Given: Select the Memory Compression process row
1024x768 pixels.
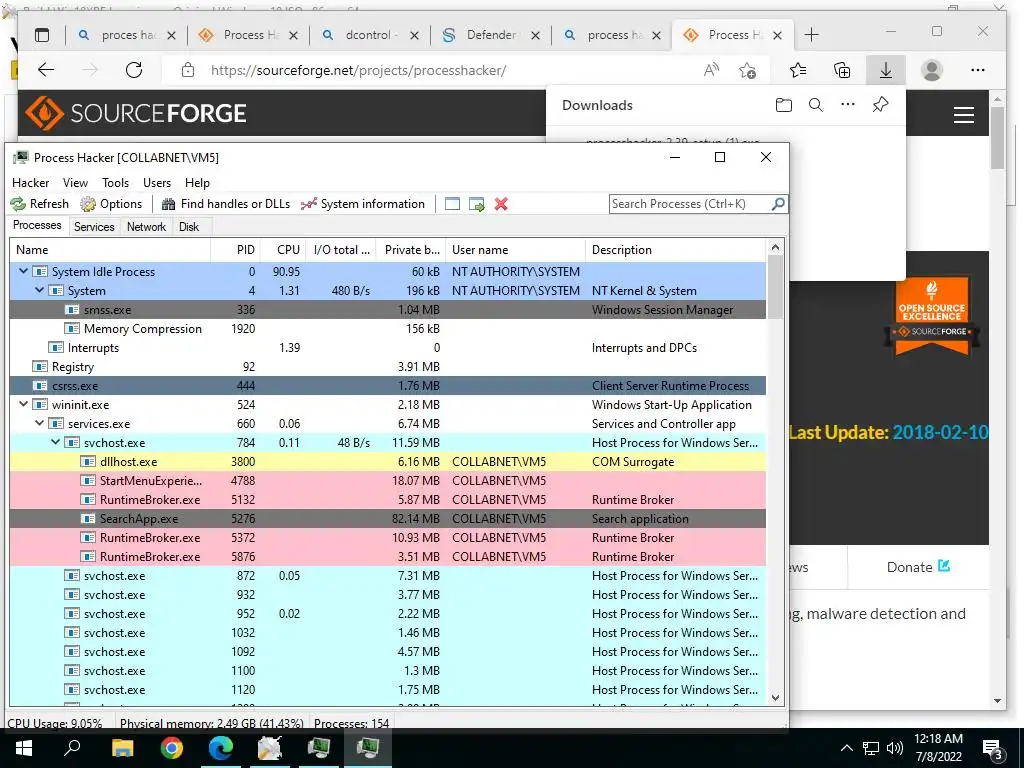Looking at the screenshot, I should (x=388, y=328).
